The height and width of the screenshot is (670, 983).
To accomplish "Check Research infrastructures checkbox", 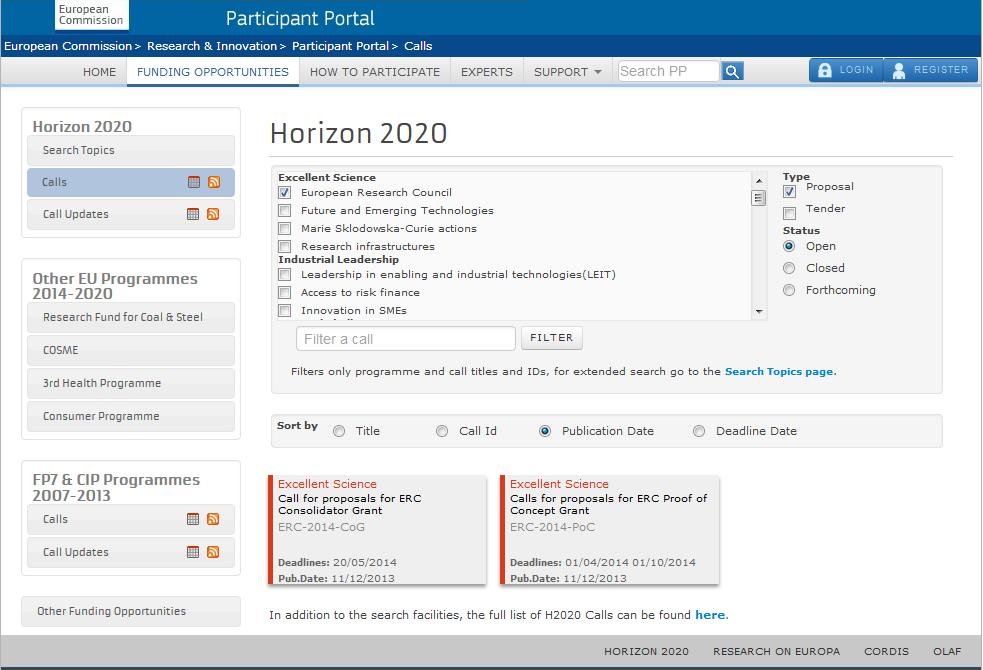I will 285,246.
